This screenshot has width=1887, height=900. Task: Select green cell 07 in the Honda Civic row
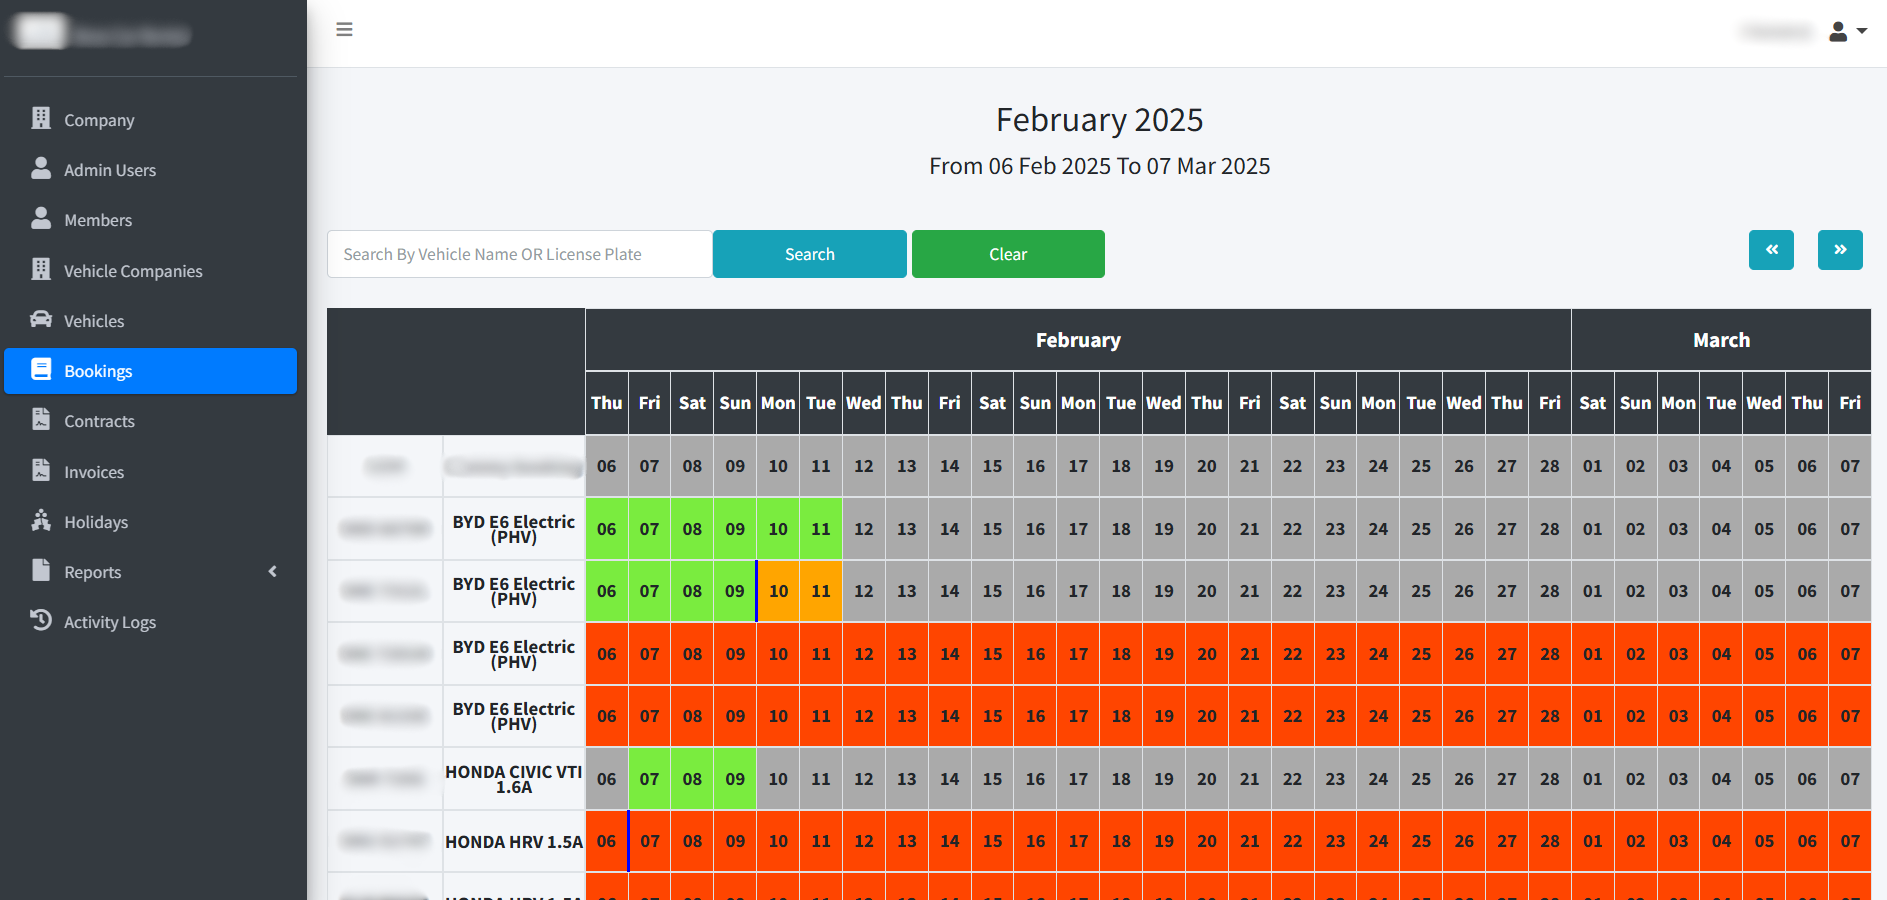click(x=650, y=779)
